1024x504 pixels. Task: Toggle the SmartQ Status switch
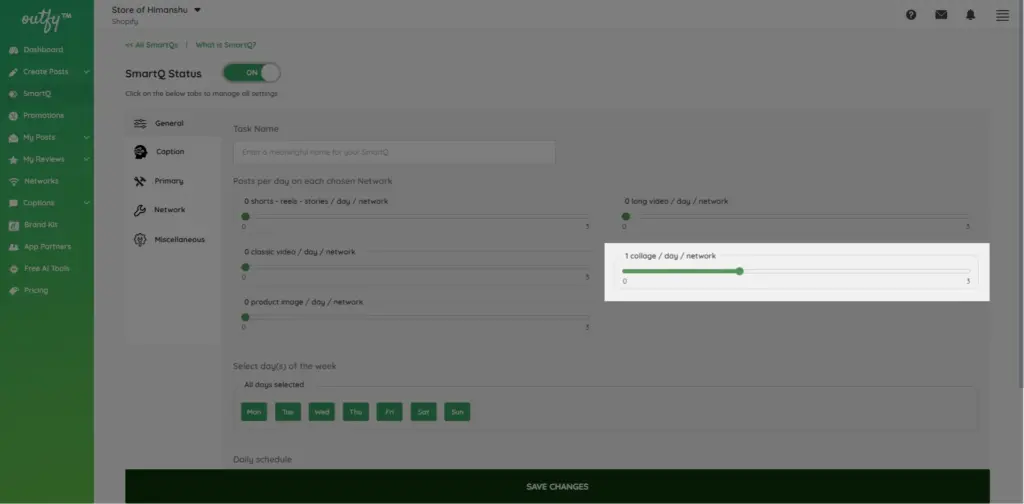(x=251, y=73)
